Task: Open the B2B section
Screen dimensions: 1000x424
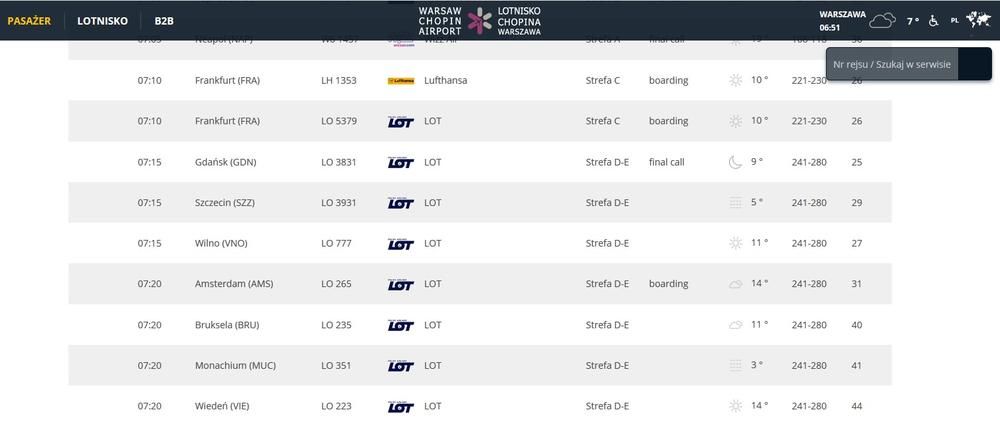Action: [x=164, y=20]
